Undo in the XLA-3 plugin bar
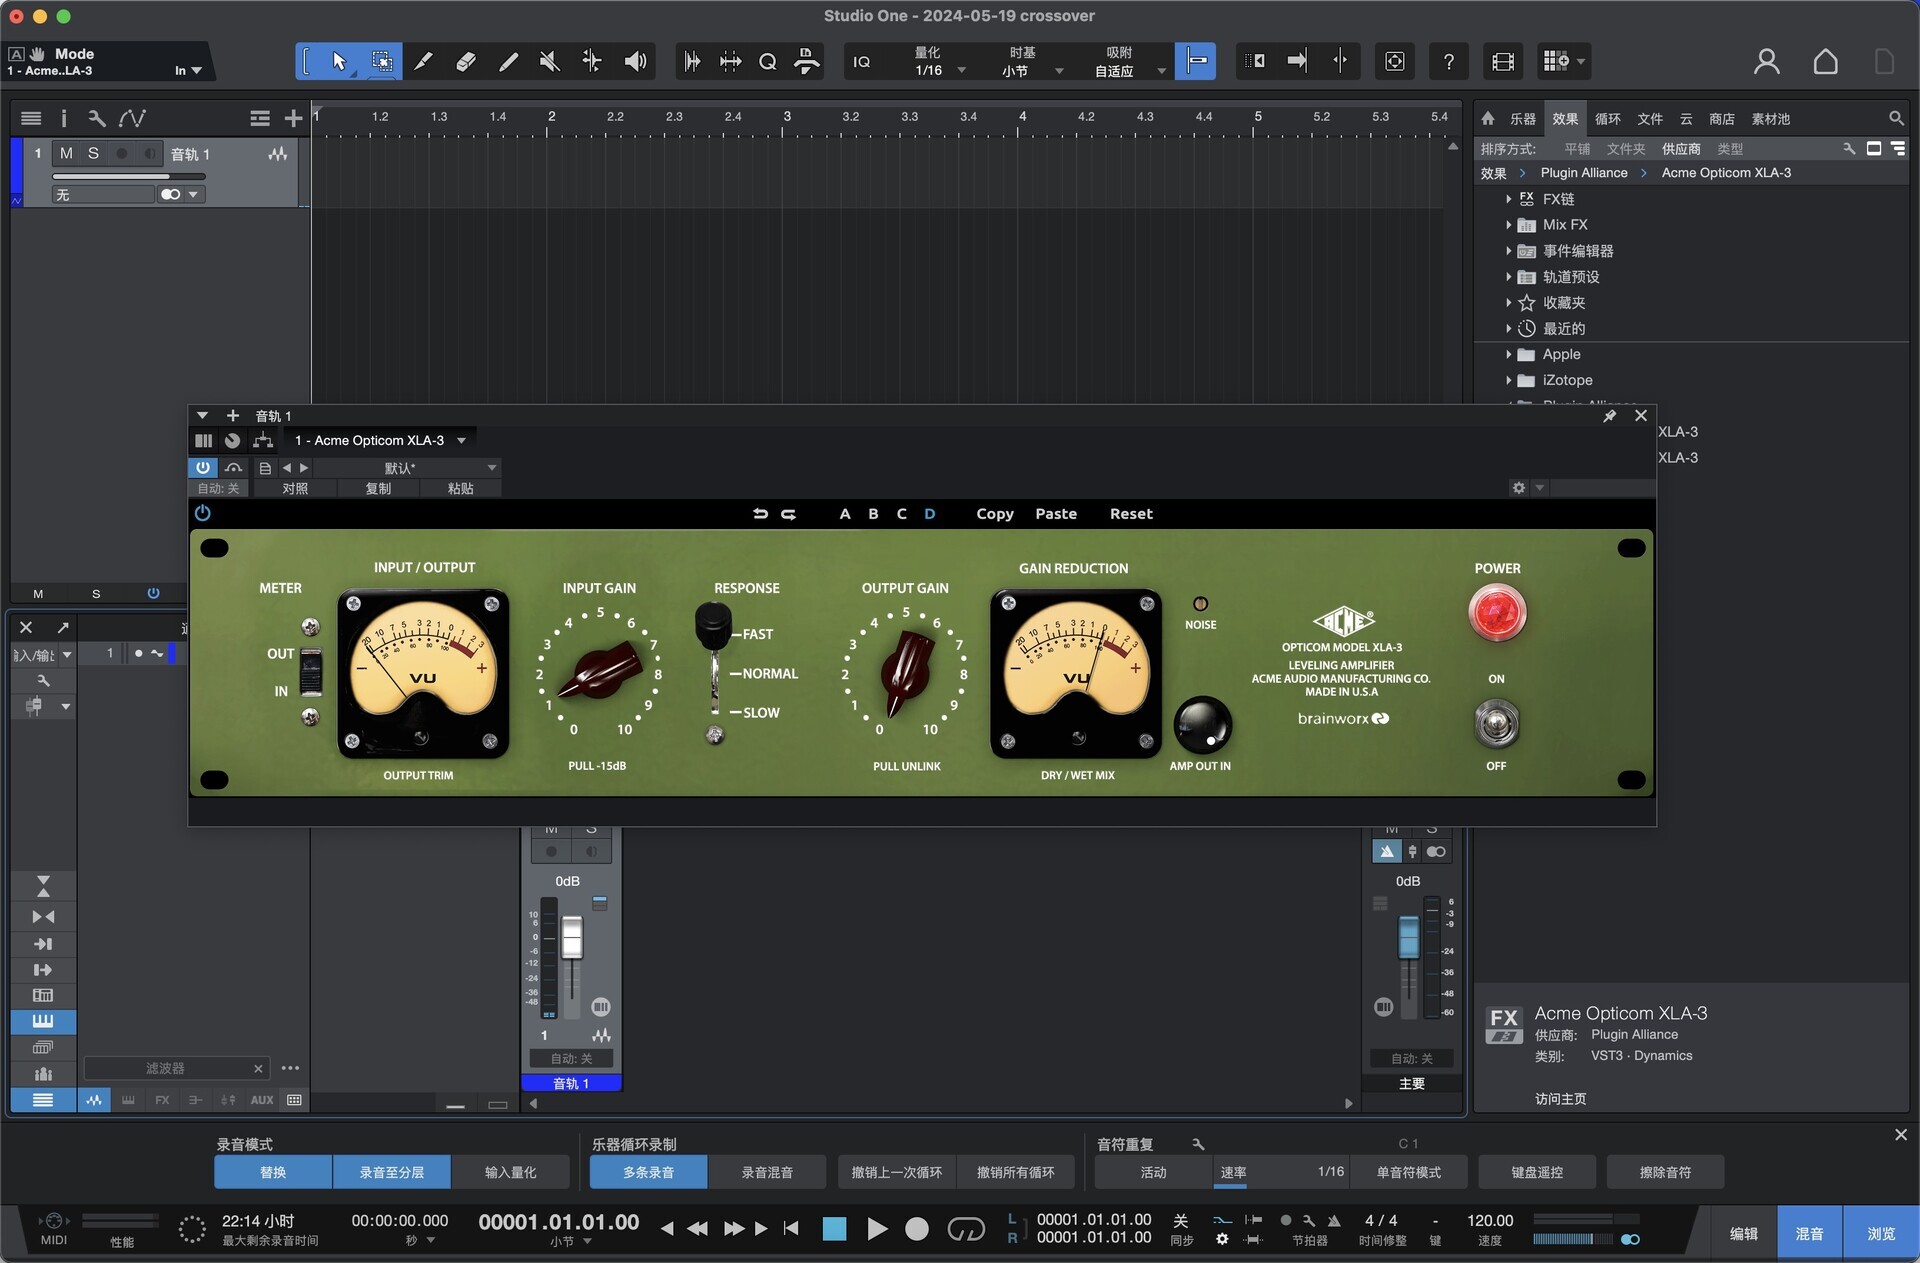This screenshot has height=1263, width=1920. (x=760, y=514)
